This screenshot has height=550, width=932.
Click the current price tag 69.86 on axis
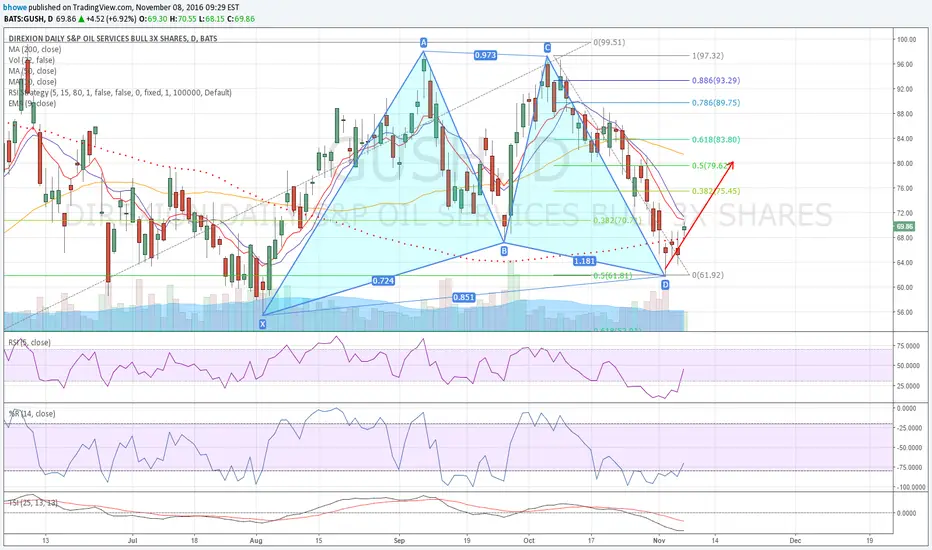[905, 227]
